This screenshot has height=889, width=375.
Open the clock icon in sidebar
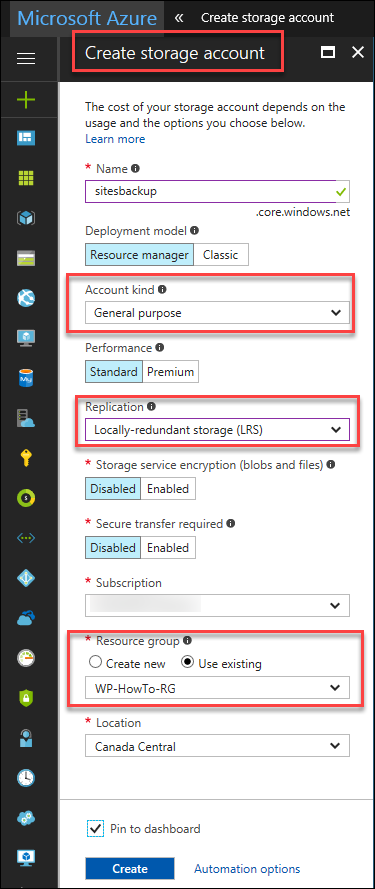click(26, 777)
